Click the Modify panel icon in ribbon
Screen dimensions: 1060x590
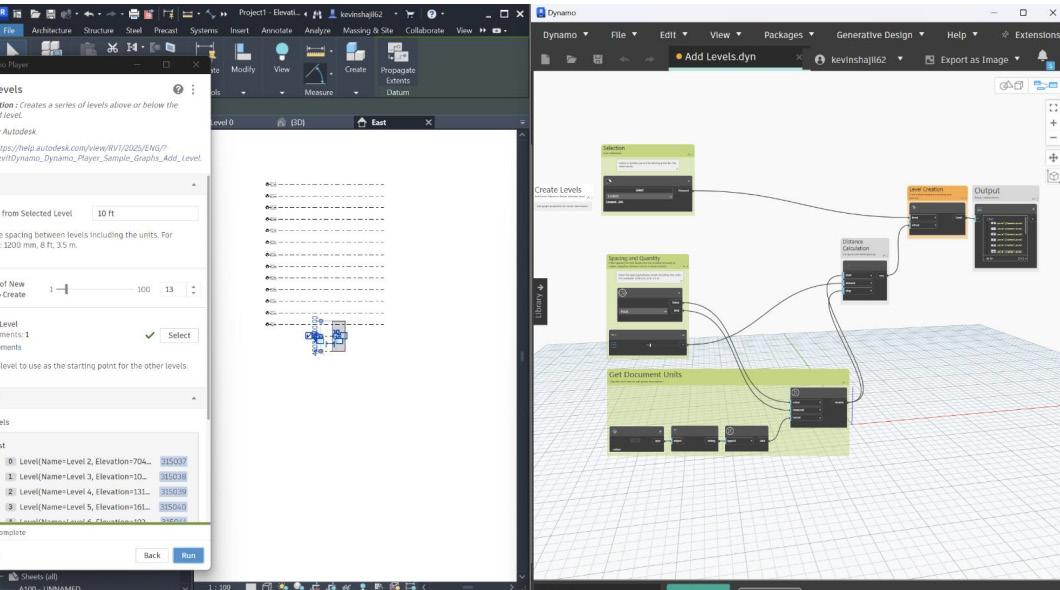tap(243, 52)
